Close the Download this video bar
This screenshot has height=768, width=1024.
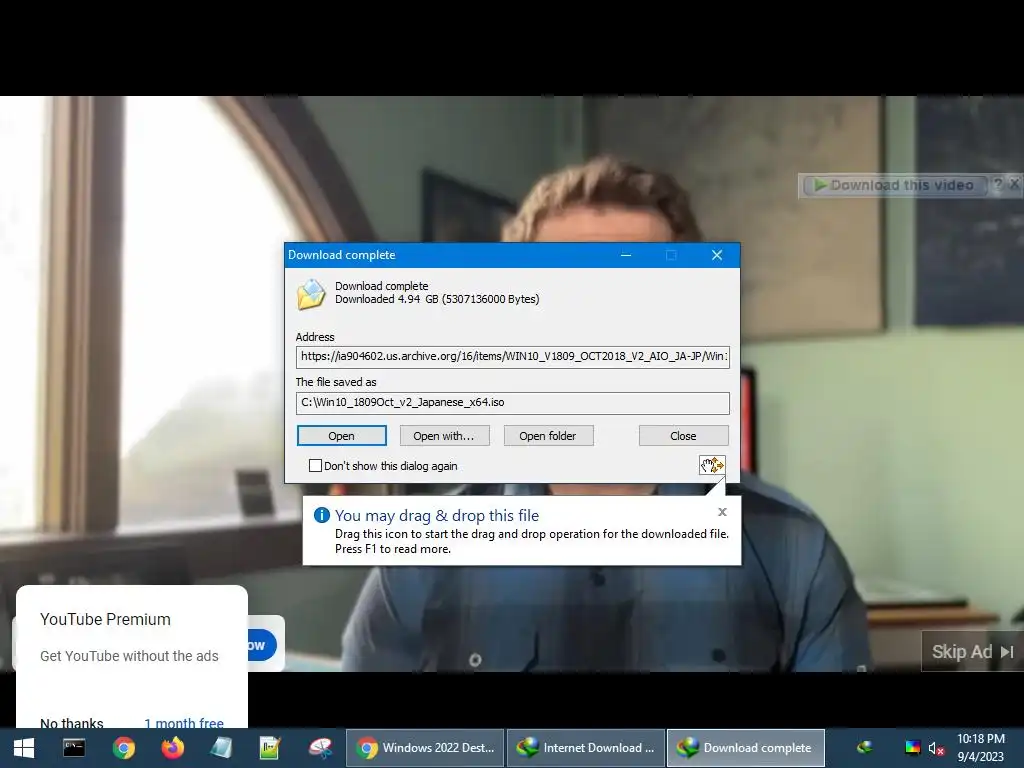(x=1014, y=185)
